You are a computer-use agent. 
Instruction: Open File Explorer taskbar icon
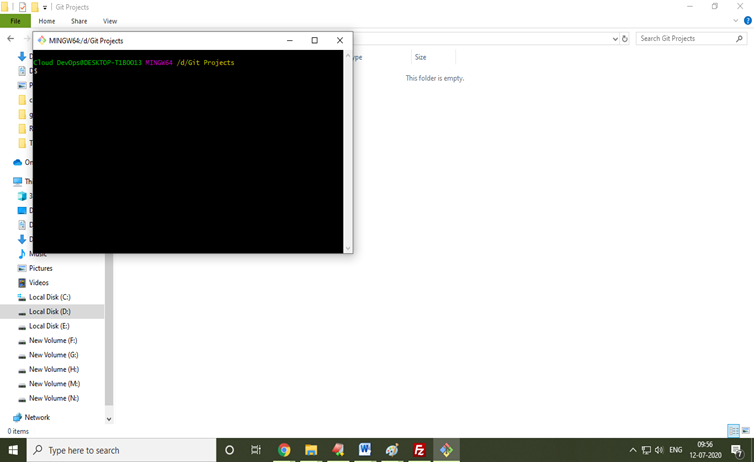point(311,450)
